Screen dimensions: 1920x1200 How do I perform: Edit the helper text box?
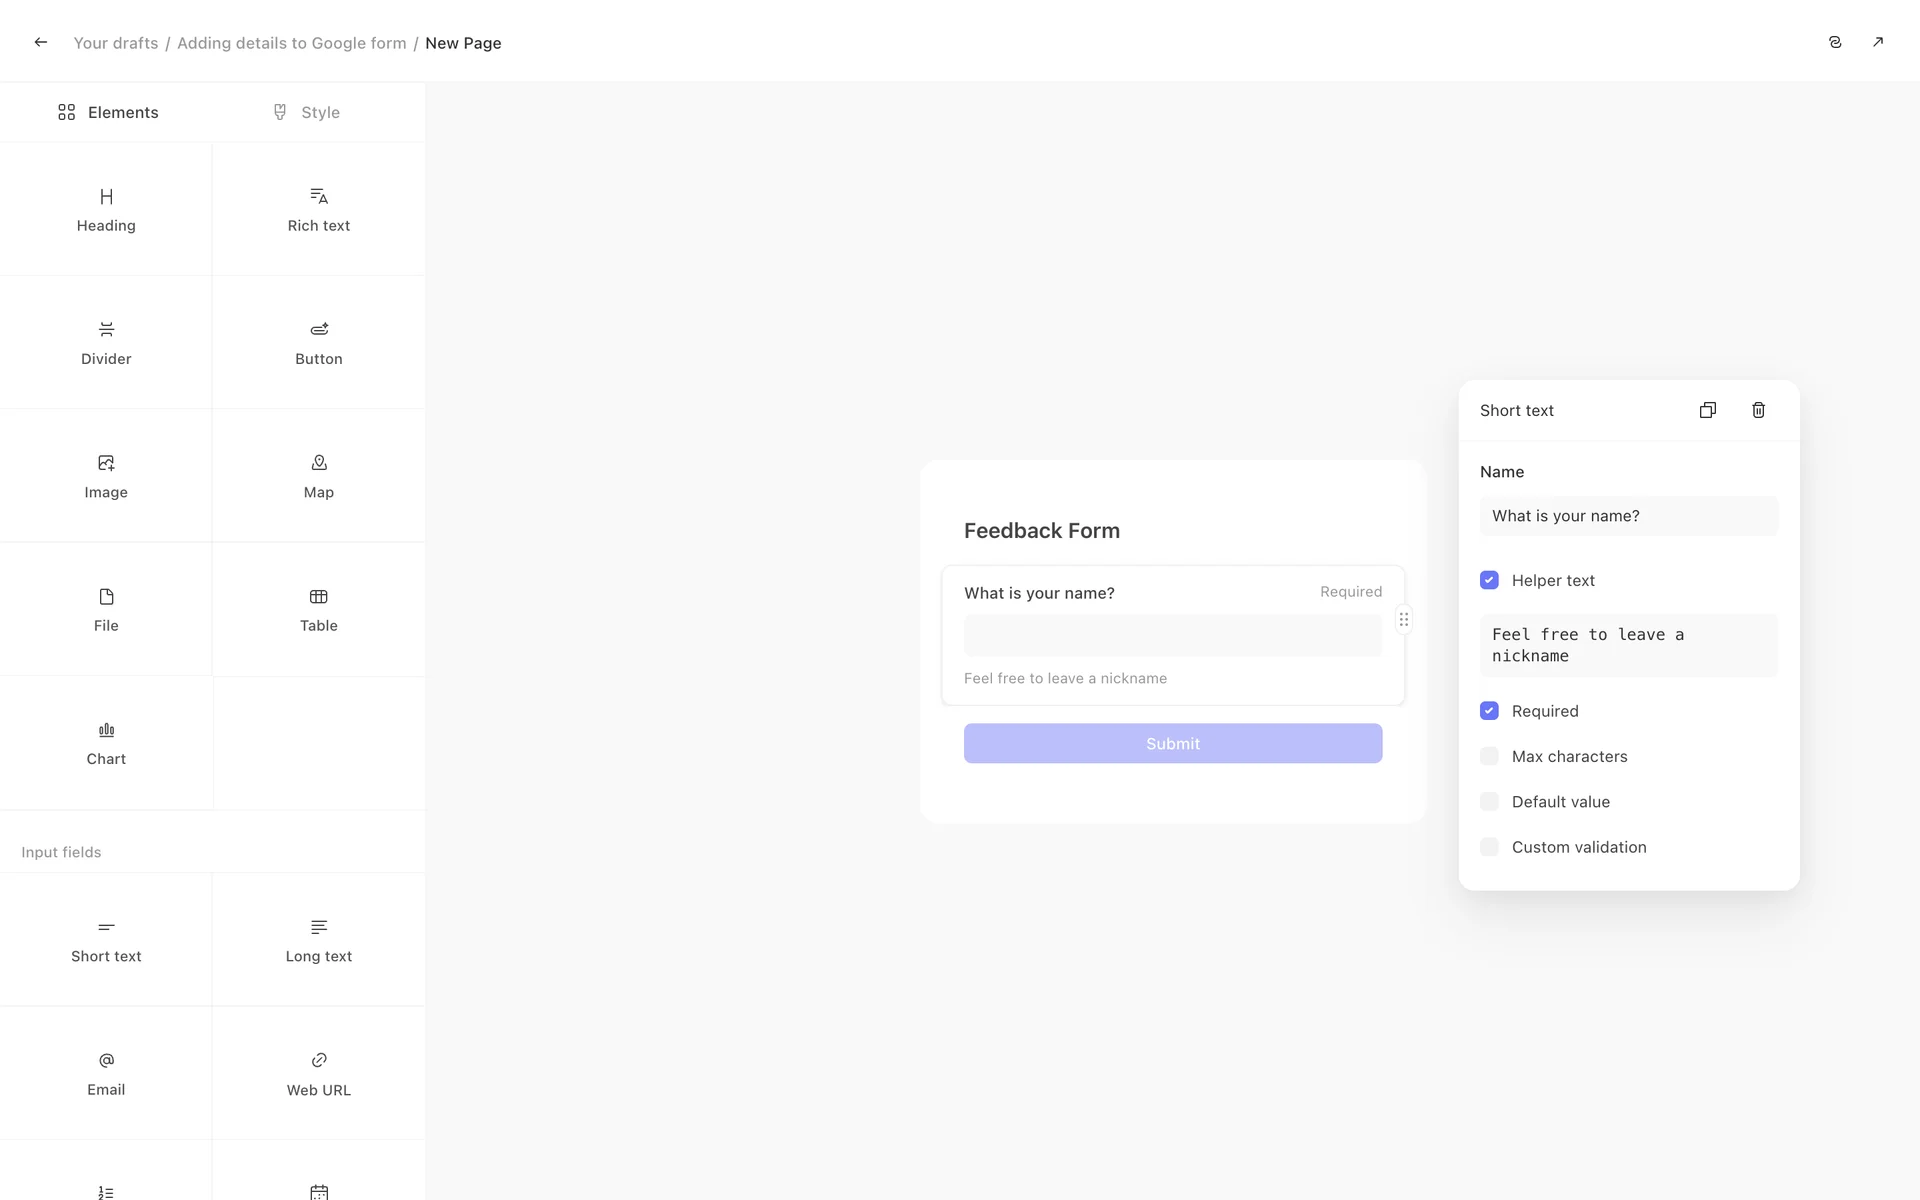pyautogui.click(x=1628, y=645)
